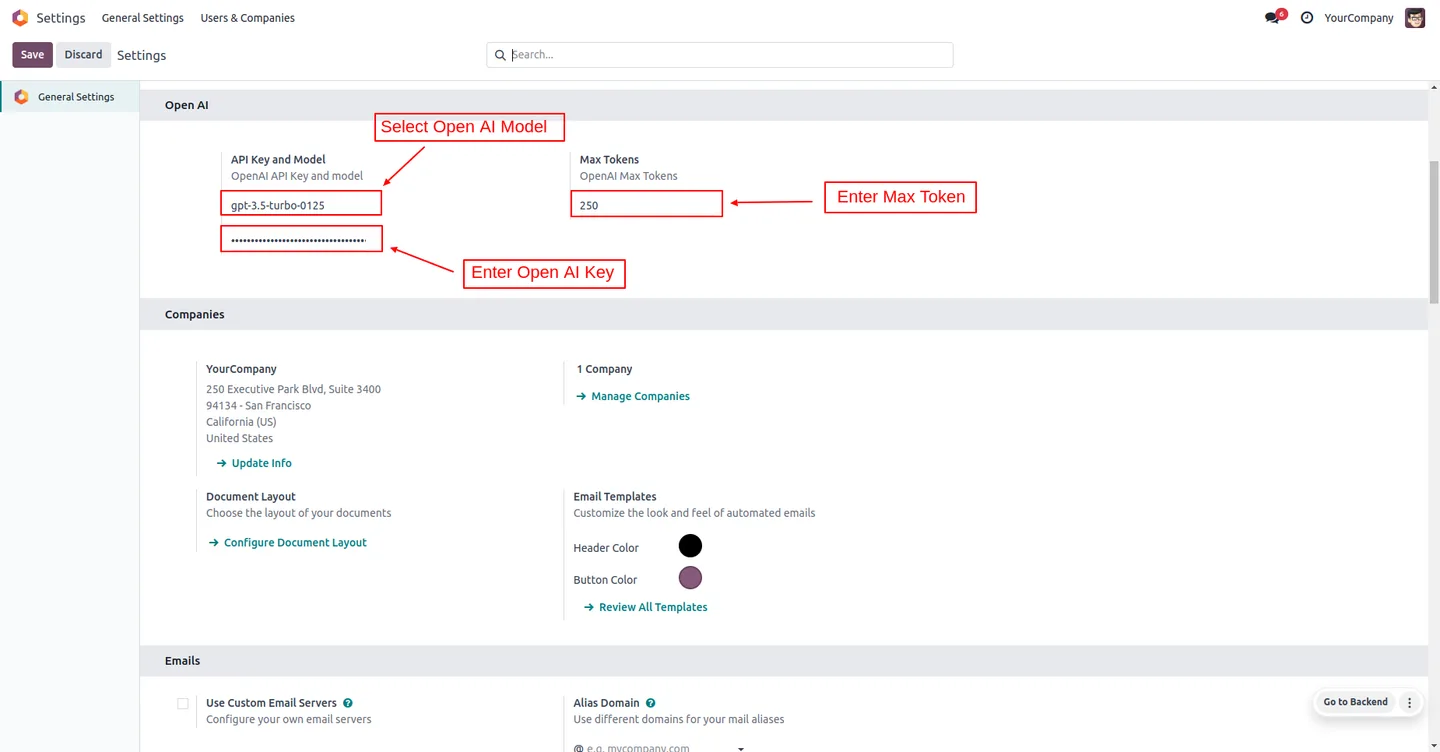1440x752 pixels.
Task: Open the OpenAI model dropdown field
Action: (301, 204)
